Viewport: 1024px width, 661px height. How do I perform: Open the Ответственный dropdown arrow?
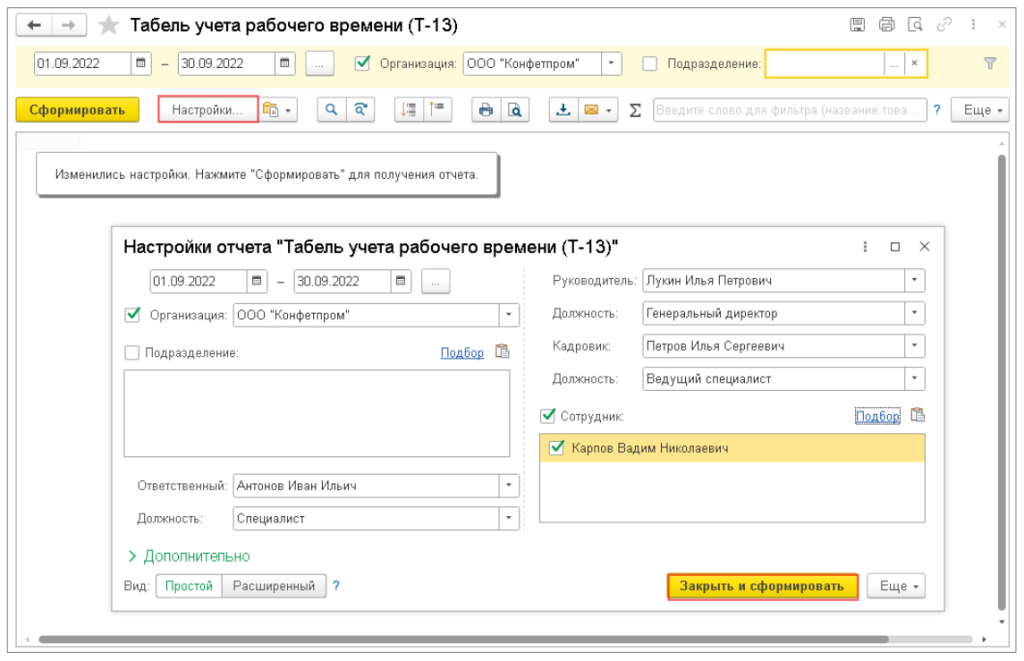tap(509, 485)
